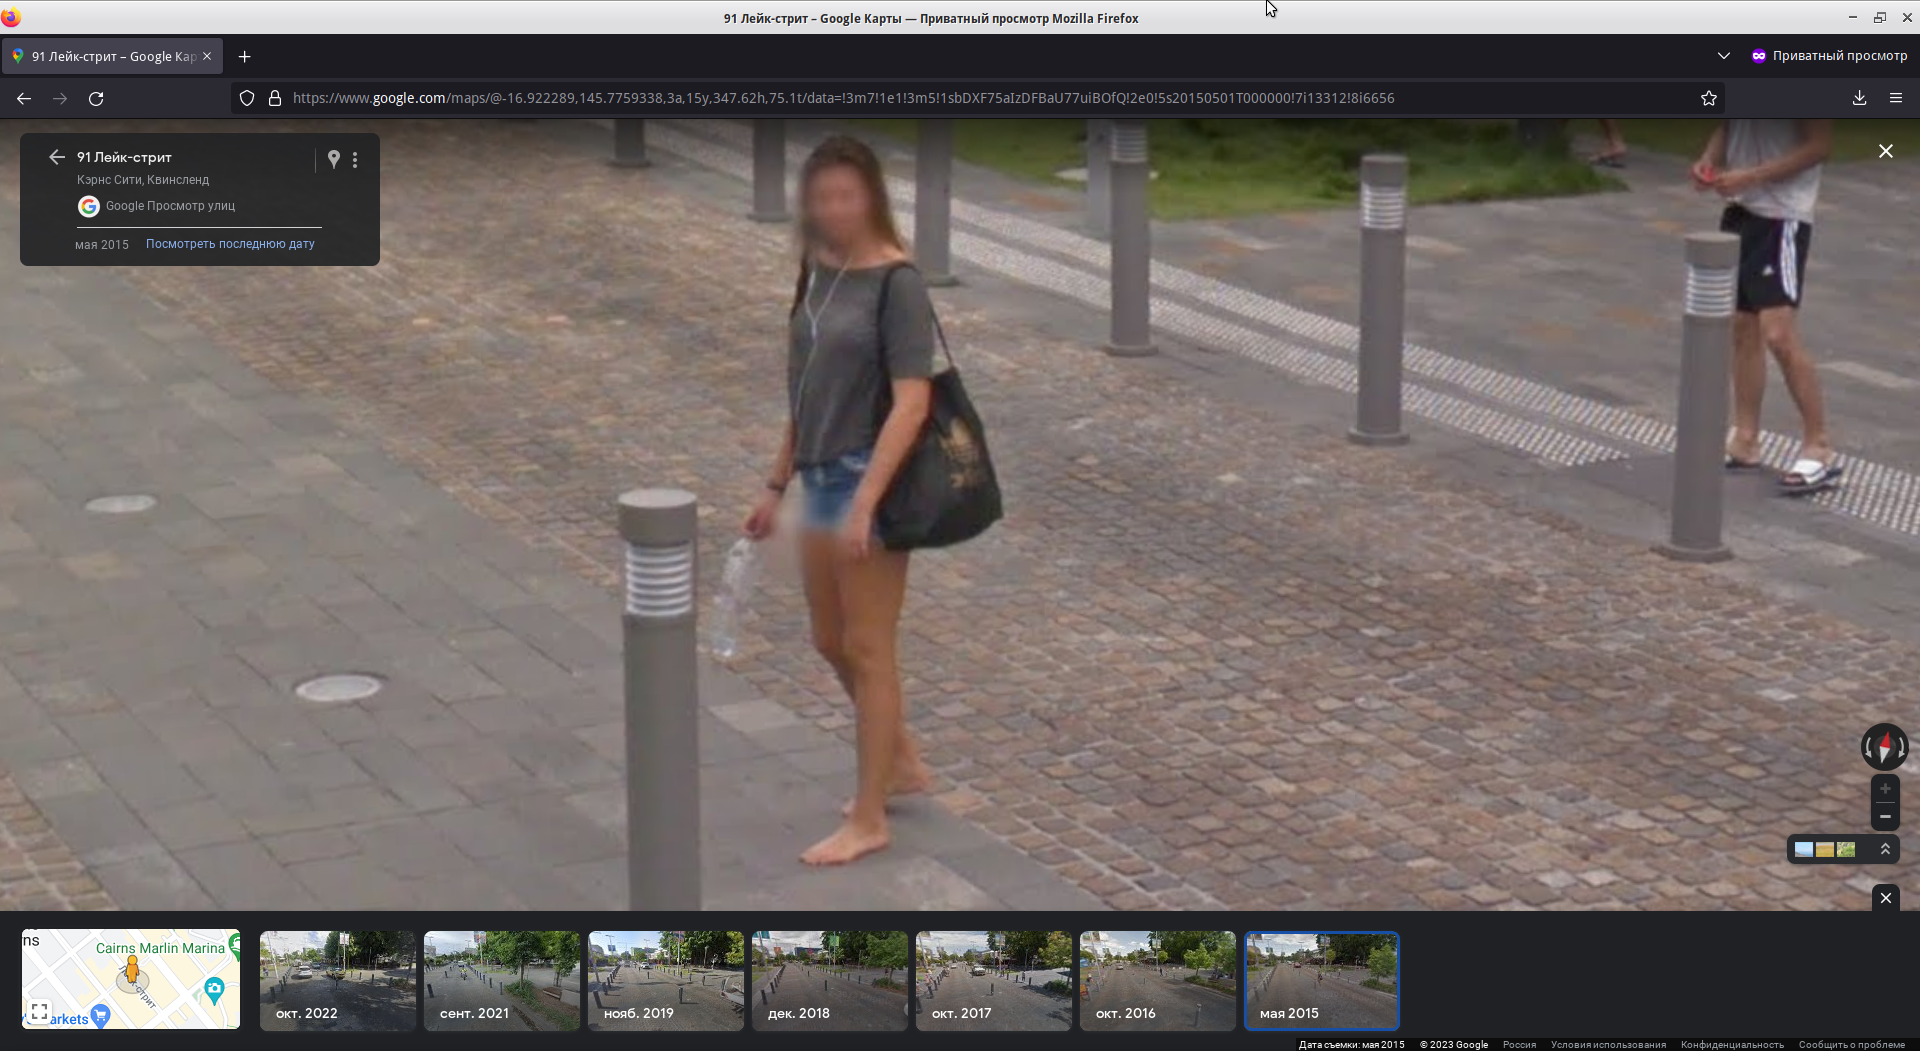Click 'Сообщить о проблеме' footer link
Screen dimensions: 1920x1051
click(1852, 1044)
